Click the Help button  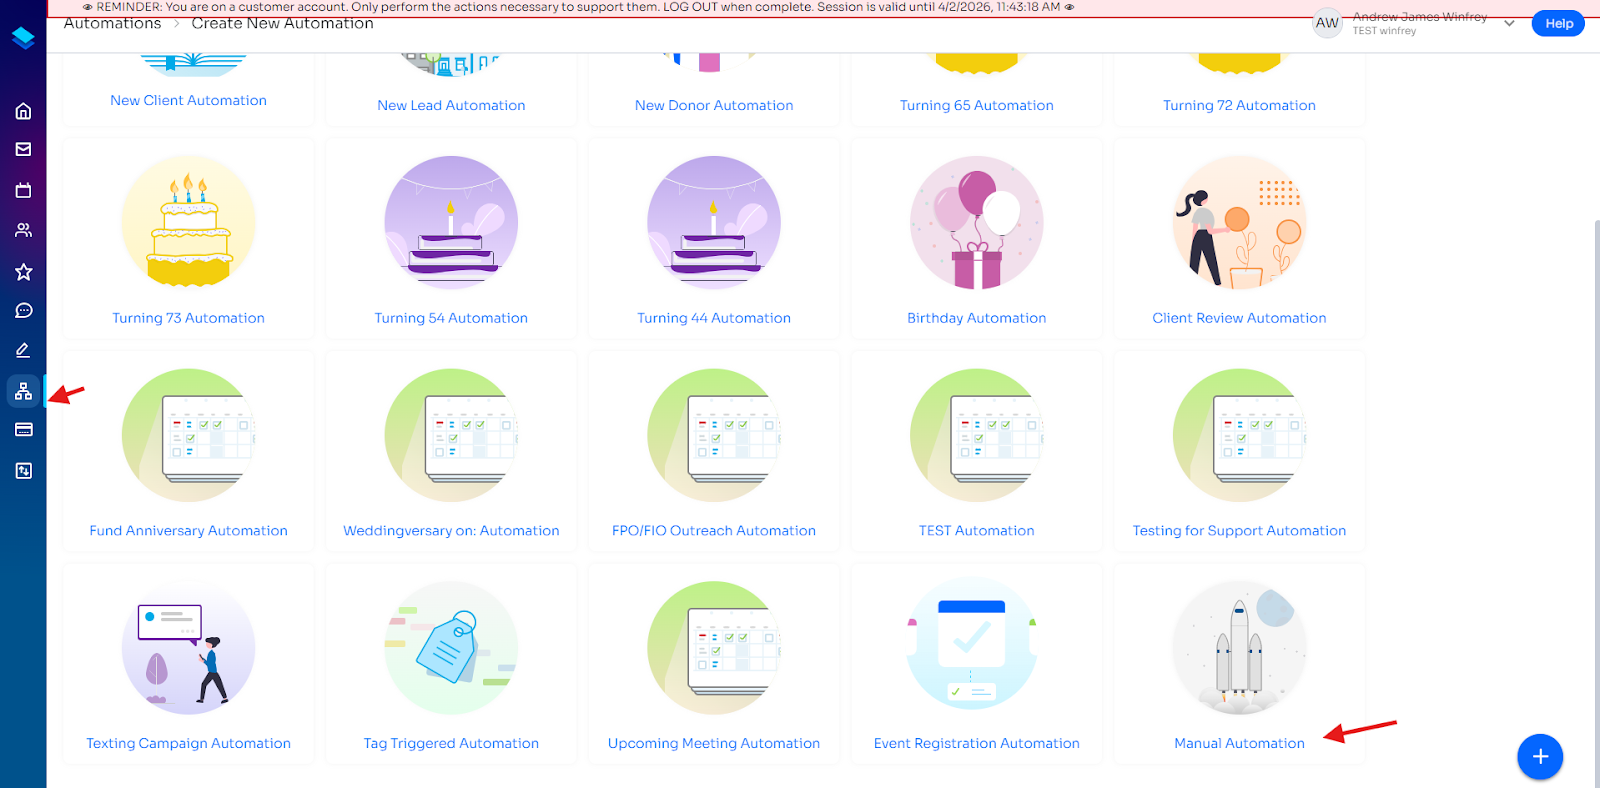(x=1558, y=23)
